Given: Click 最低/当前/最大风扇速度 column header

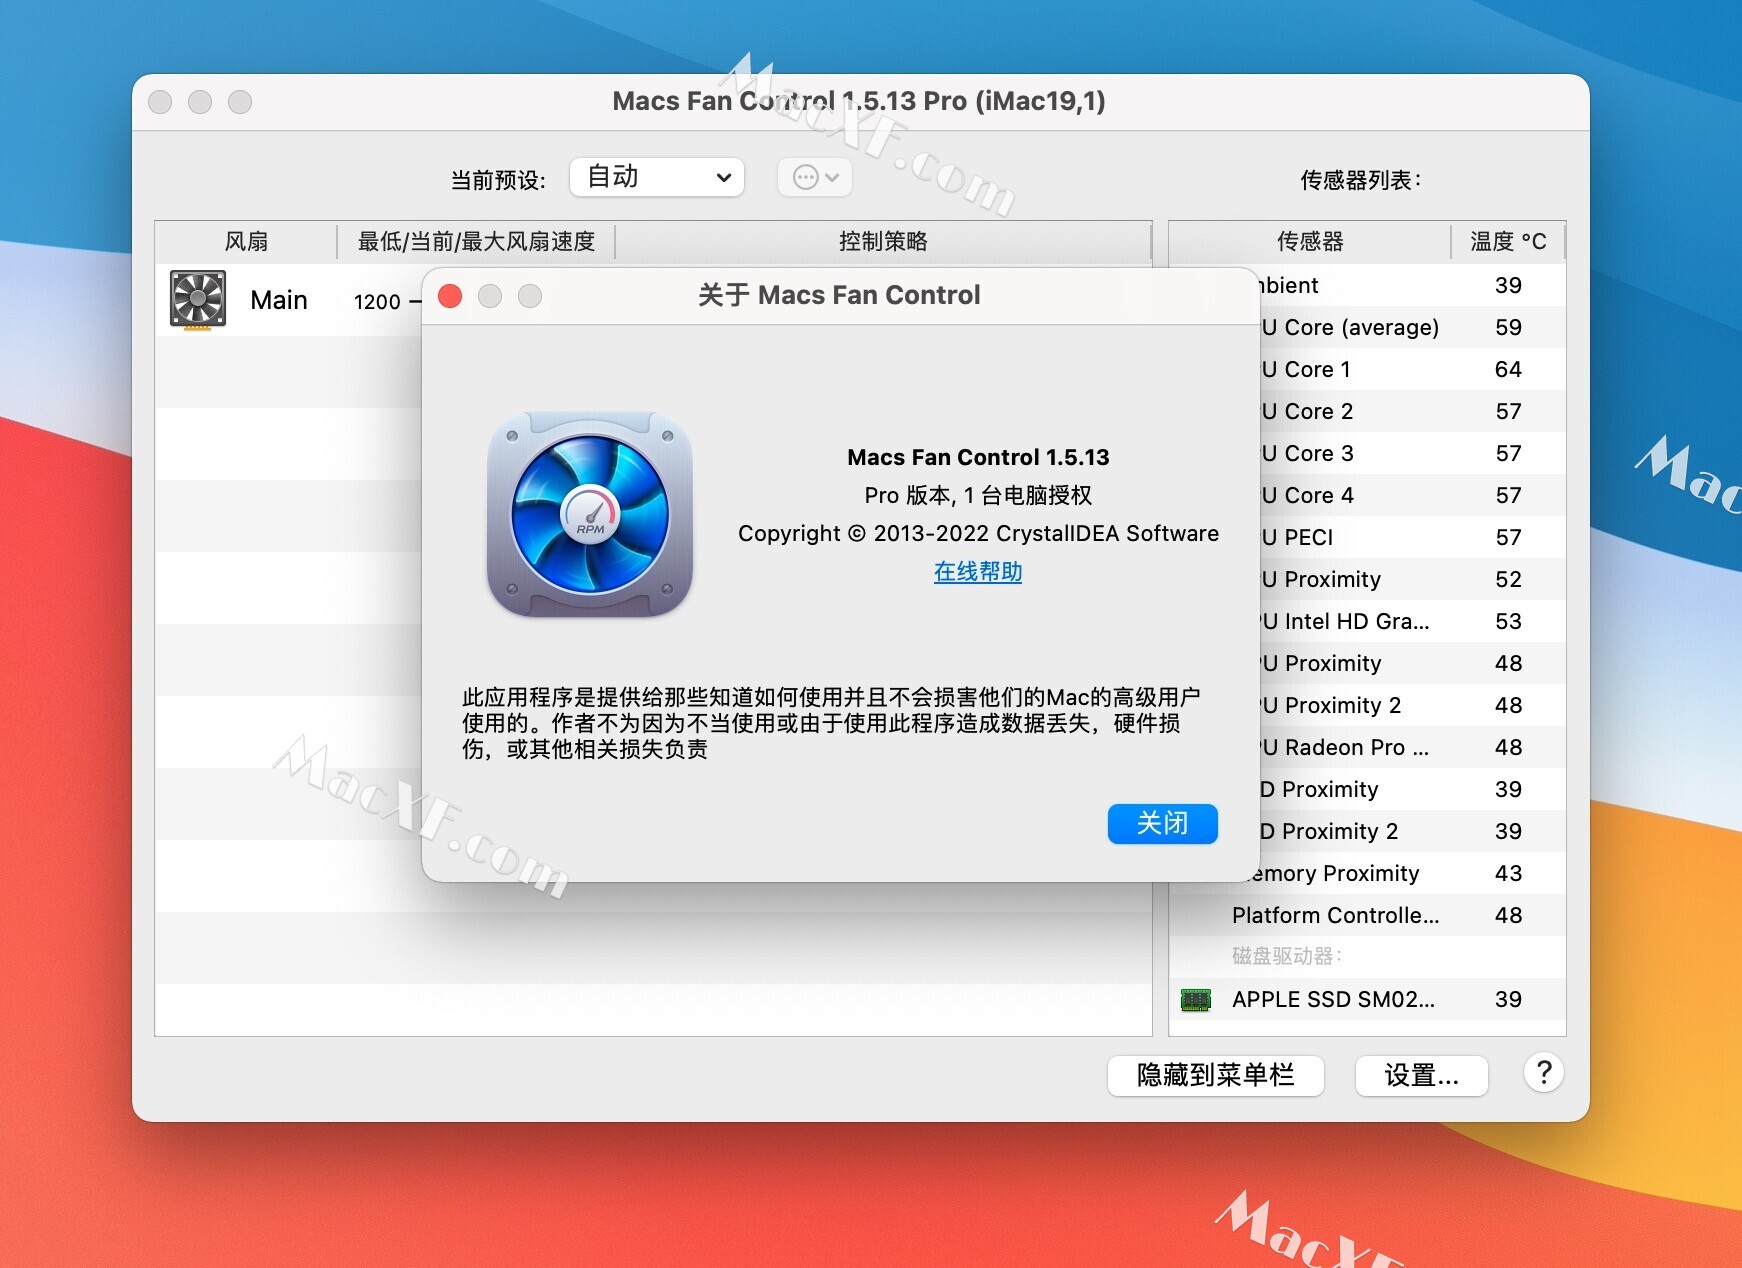Looking at the screenshot, I should pyautogui.click(x=476, y=241).
